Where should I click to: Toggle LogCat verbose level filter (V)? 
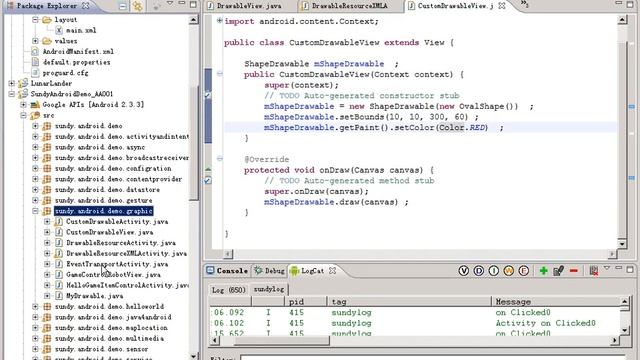tap(463, 271)
